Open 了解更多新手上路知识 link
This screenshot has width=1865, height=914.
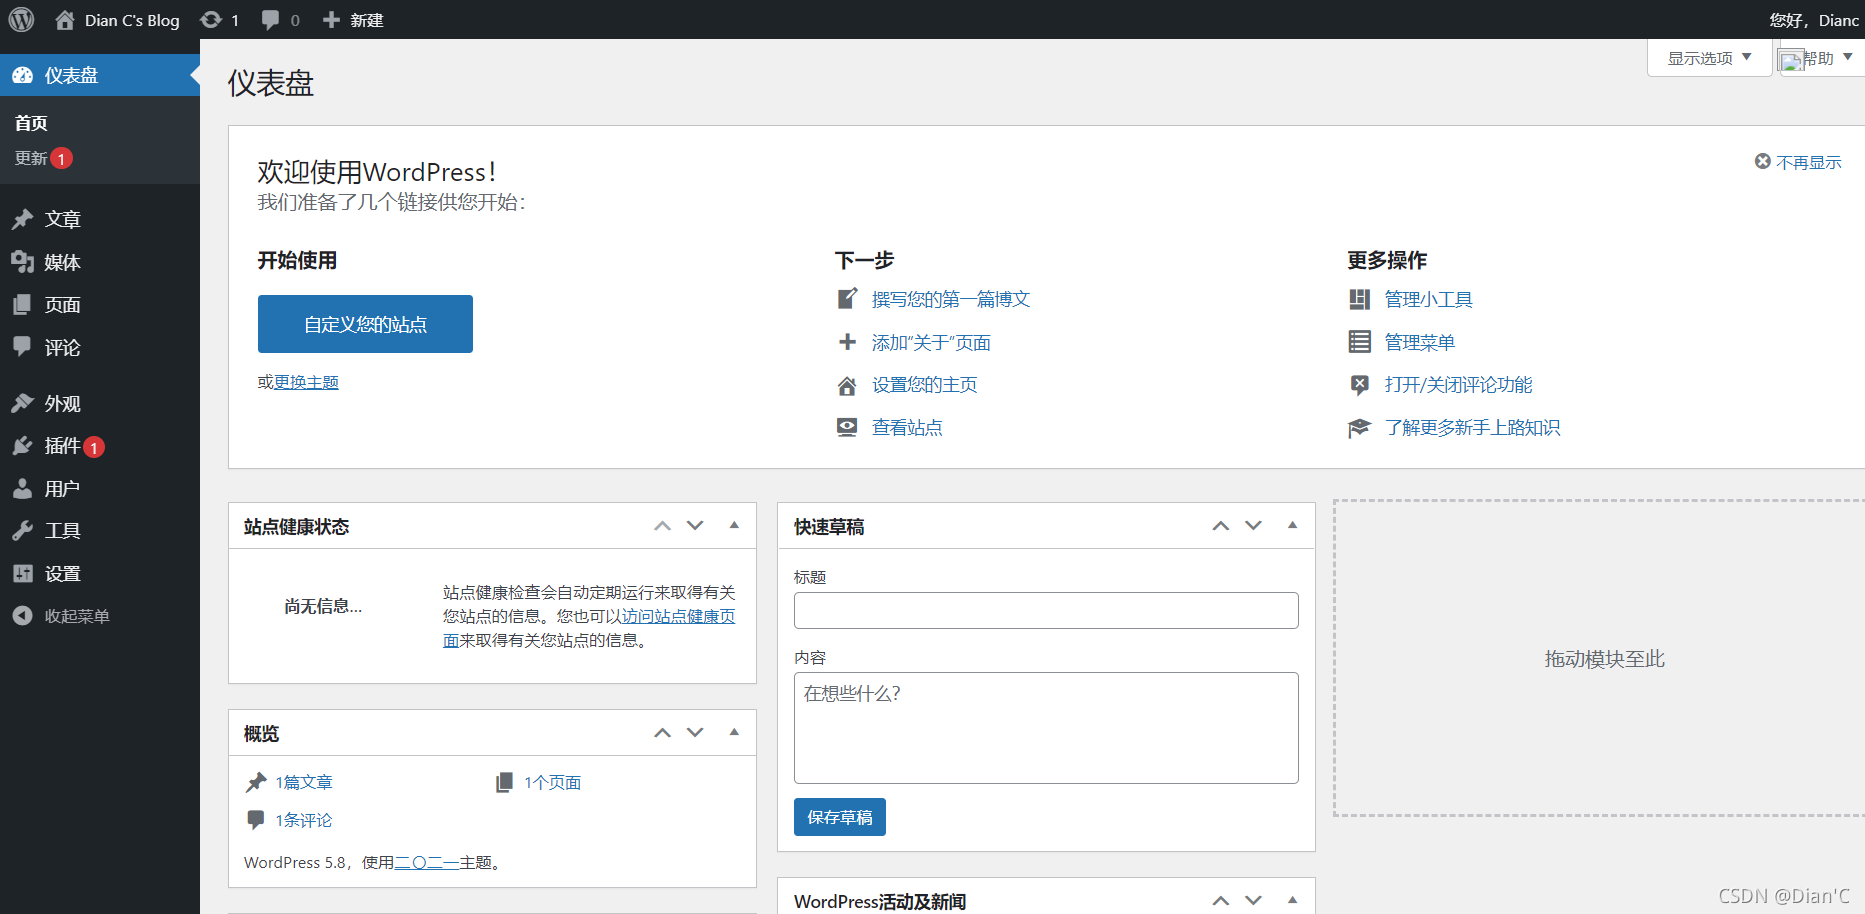coord(1472,428)
